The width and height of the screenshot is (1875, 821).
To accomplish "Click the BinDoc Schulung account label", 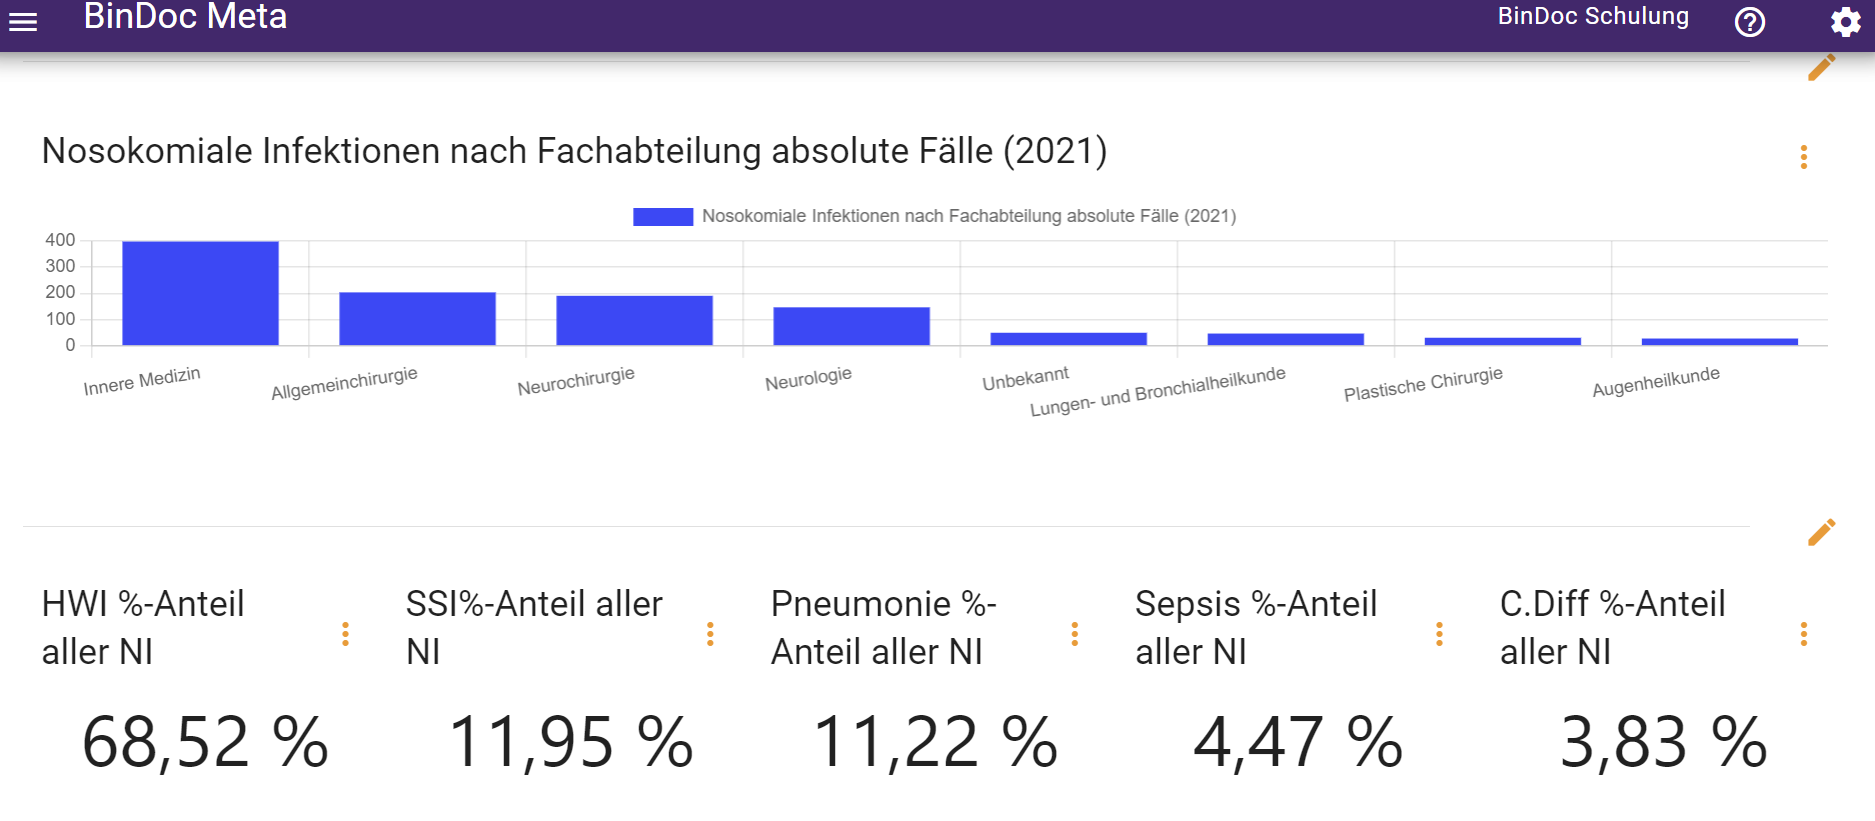I will click(x=1592, y=17).
